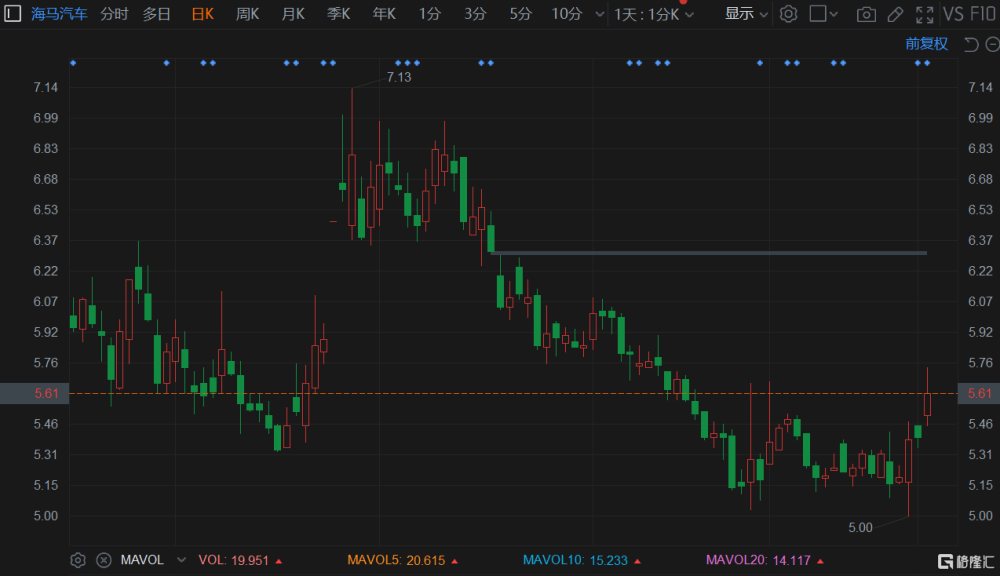Toggle VS comparison mode
The image size is (1000, 576).
coord(953,14)
